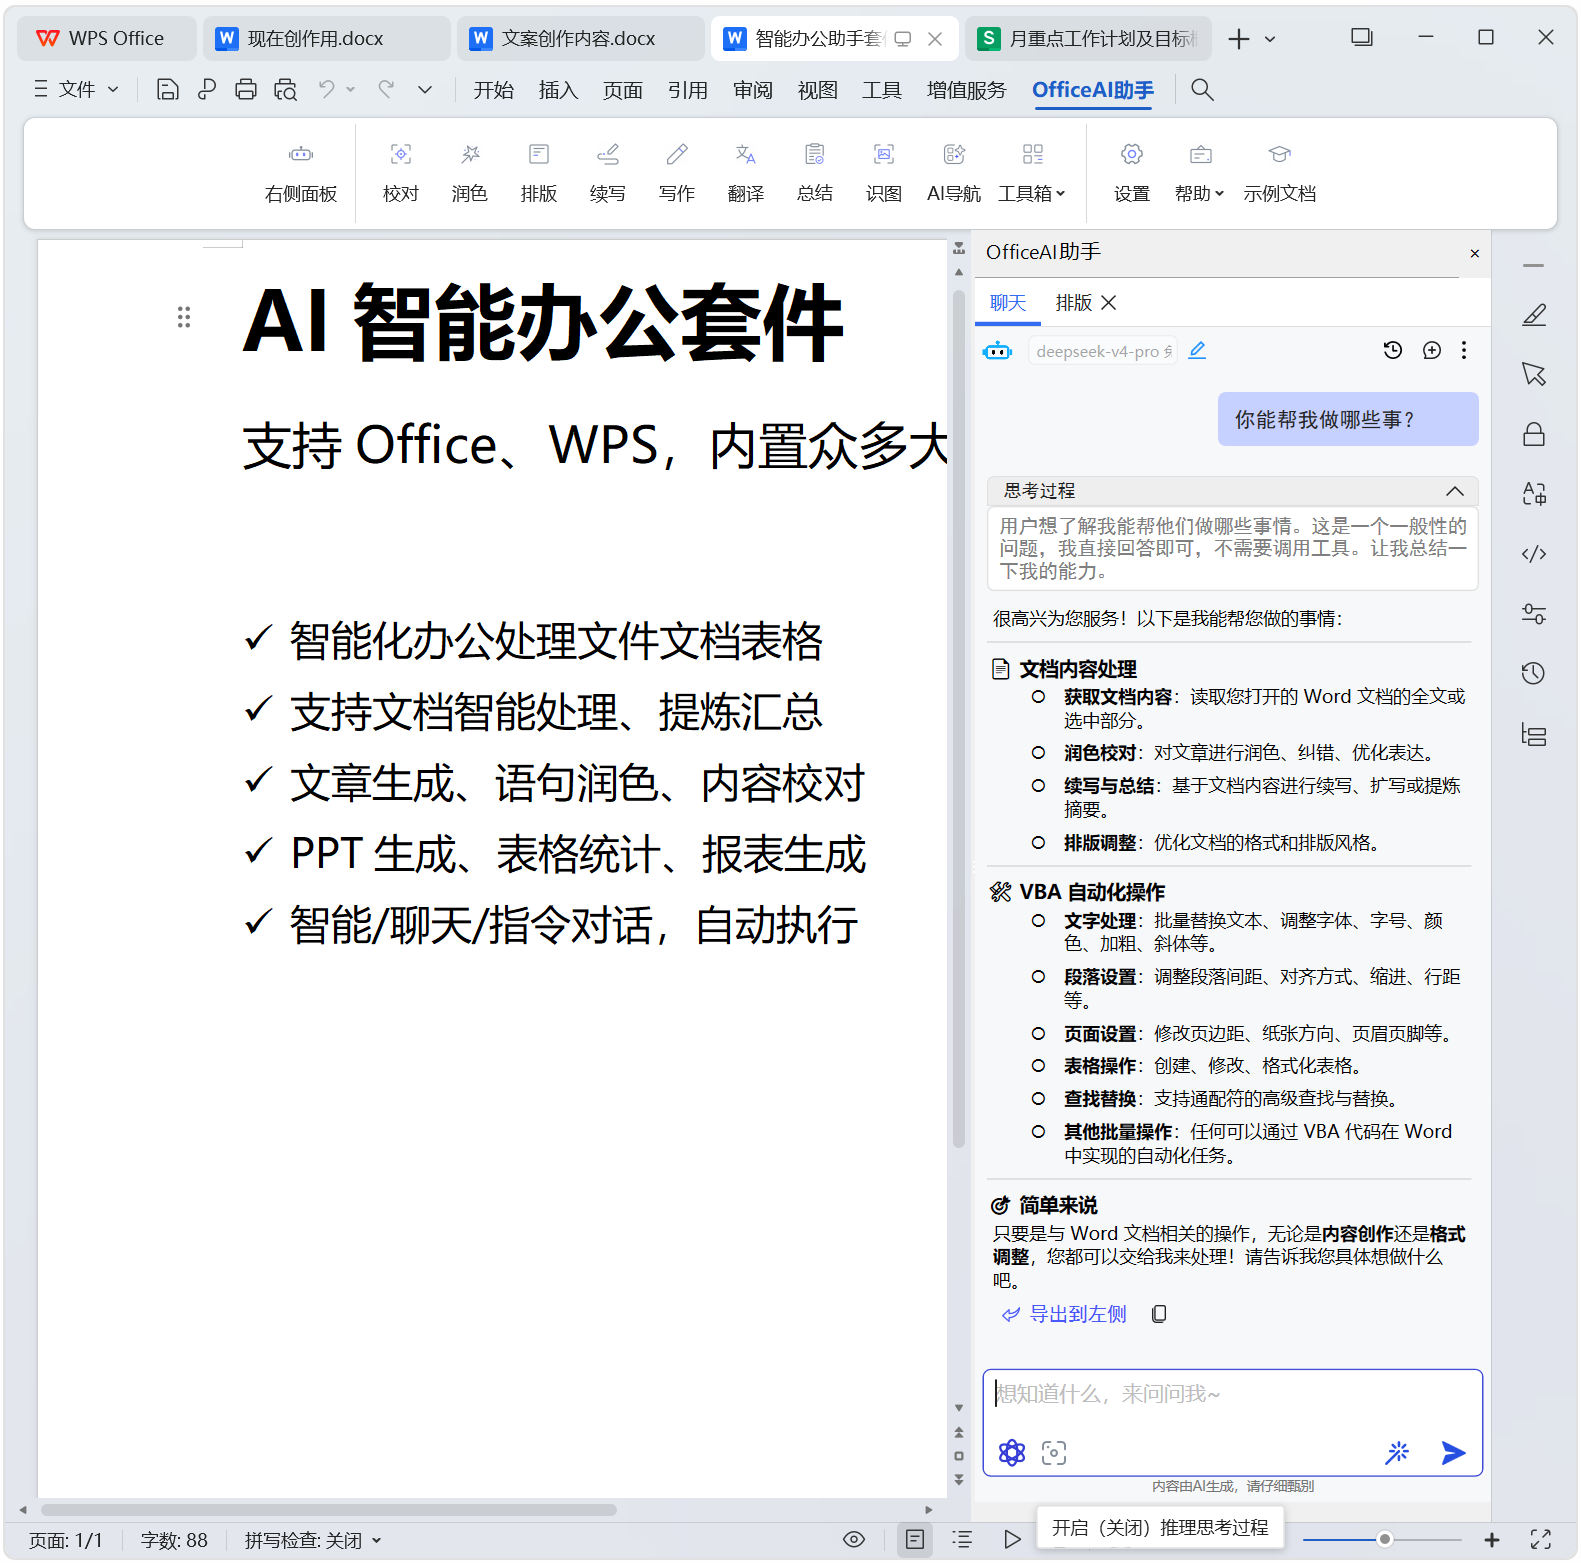Close the 排版 tab in chat panel
The height and width of the screenshot is (1563, 1581).
[x=1109, y=303]
